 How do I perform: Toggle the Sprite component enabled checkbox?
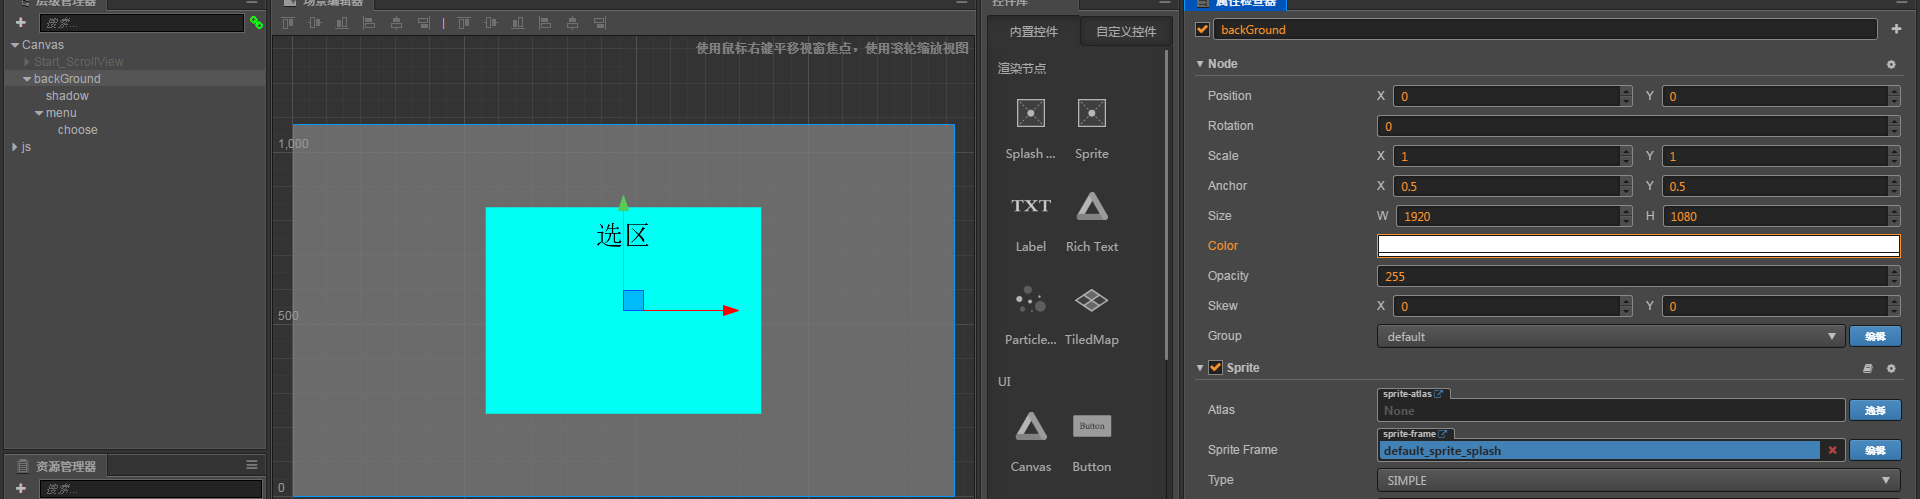1215,367
